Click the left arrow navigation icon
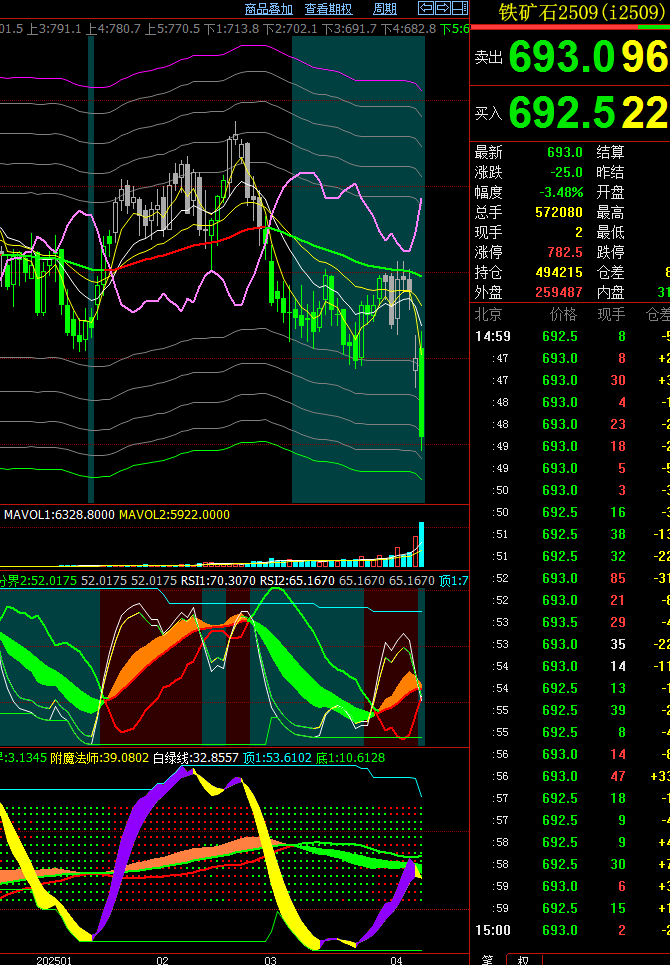Image resolution: width=670 pixels, height=965 pixels. click(426, 8)
